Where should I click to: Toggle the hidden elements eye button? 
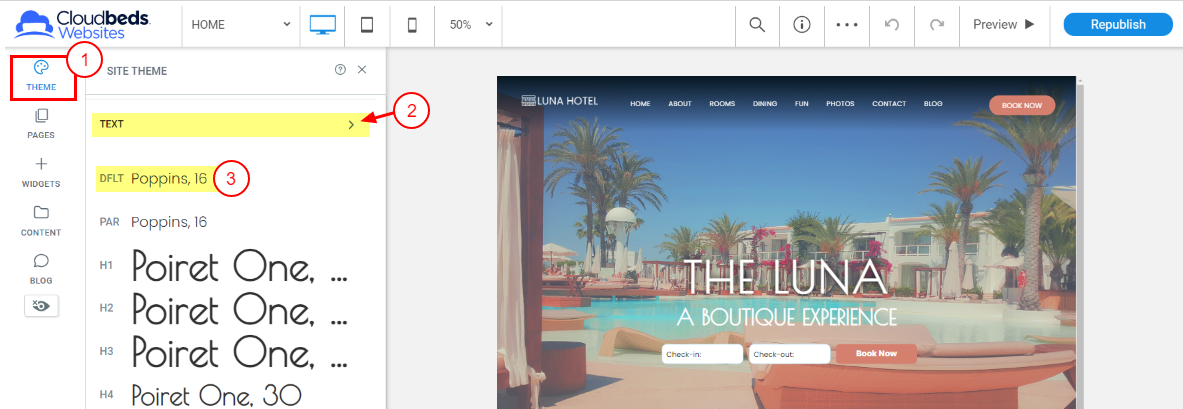click(41, 306)
